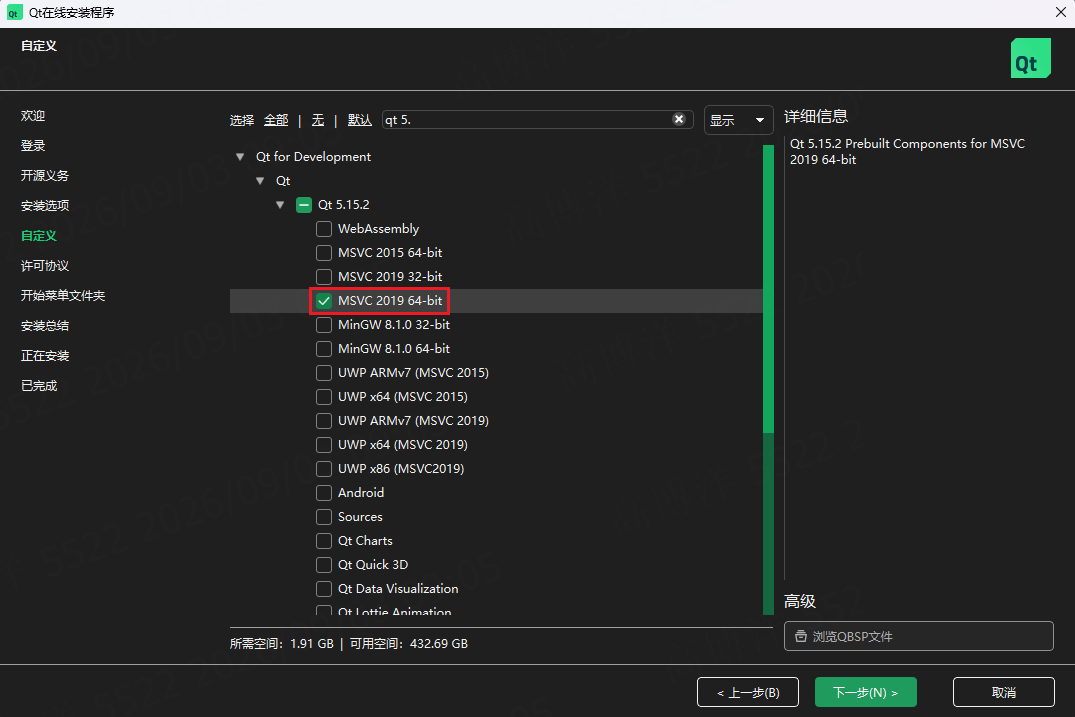Select 全部 components
The height and width of the screenshot is (717, 1075).
276,121
